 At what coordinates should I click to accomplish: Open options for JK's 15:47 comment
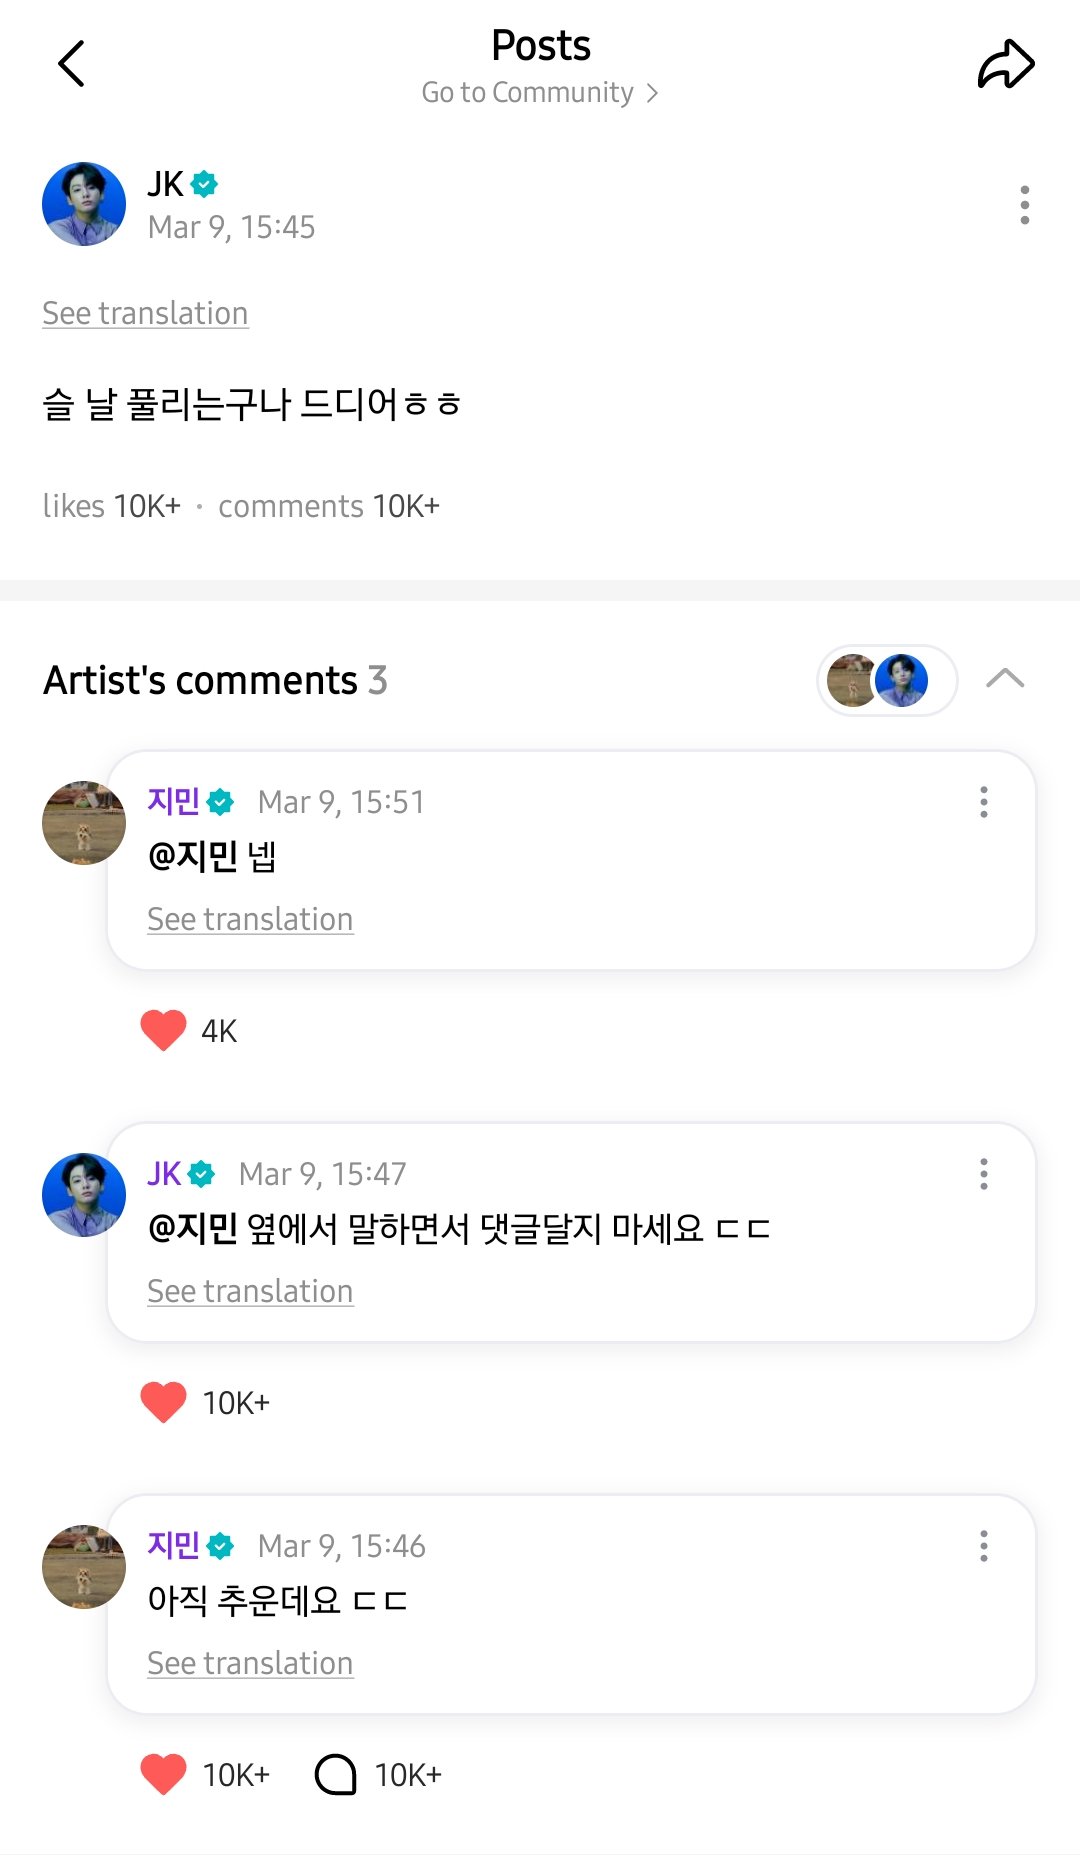984,1174
